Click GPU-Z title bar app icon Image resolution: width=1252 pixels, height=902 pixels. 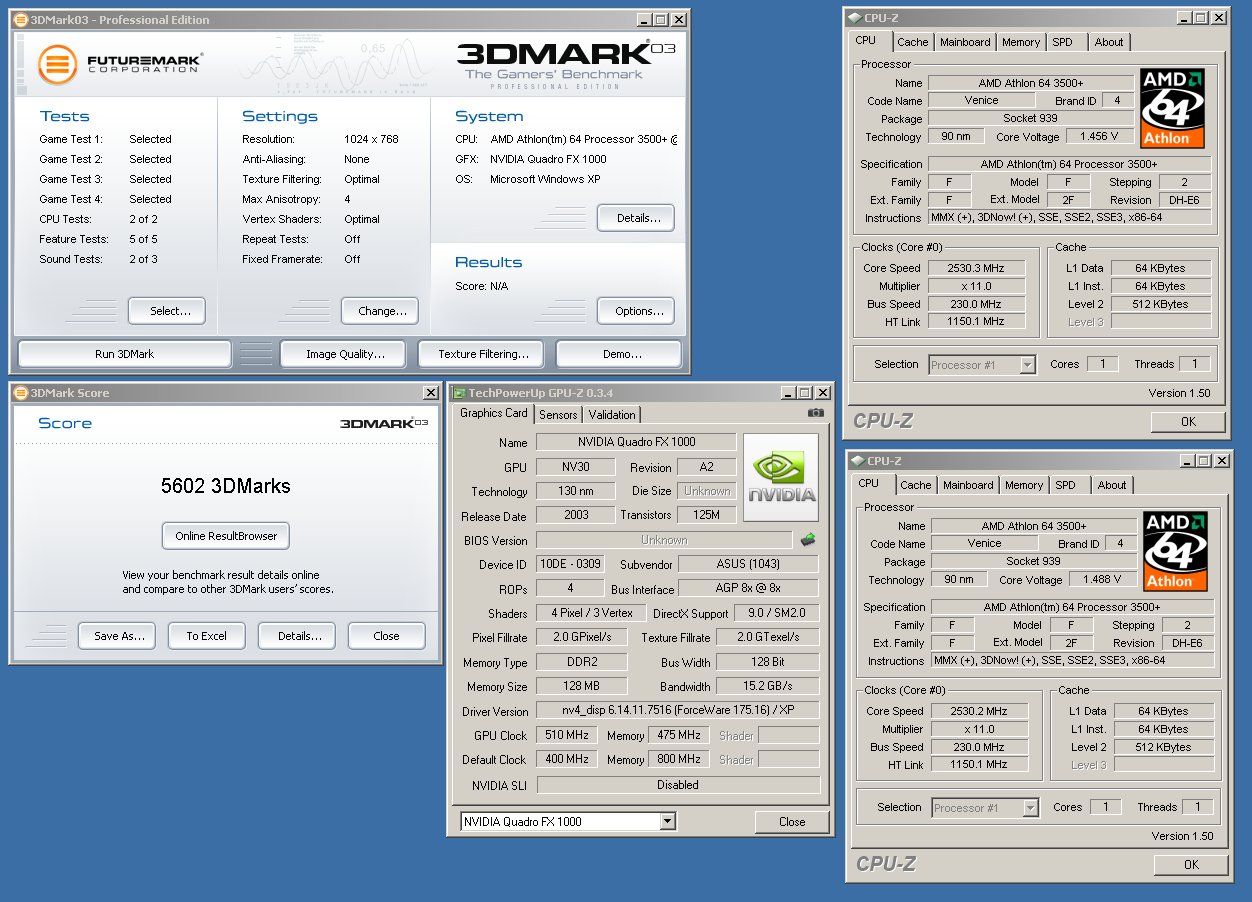[459, 393]
